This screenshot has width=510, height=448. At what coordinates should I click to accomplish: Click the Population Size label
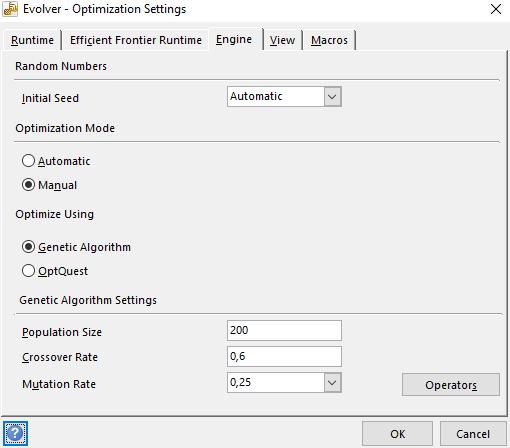[62, 332]
